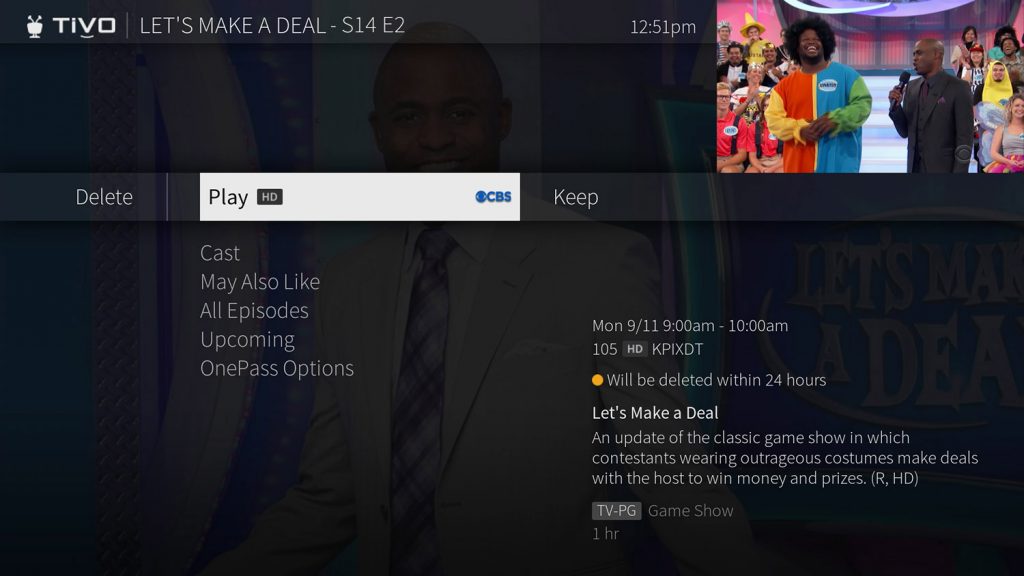Select Keep to preserve the recording
The height and width of the screenshot is (576, 1024).
point(575,197)
